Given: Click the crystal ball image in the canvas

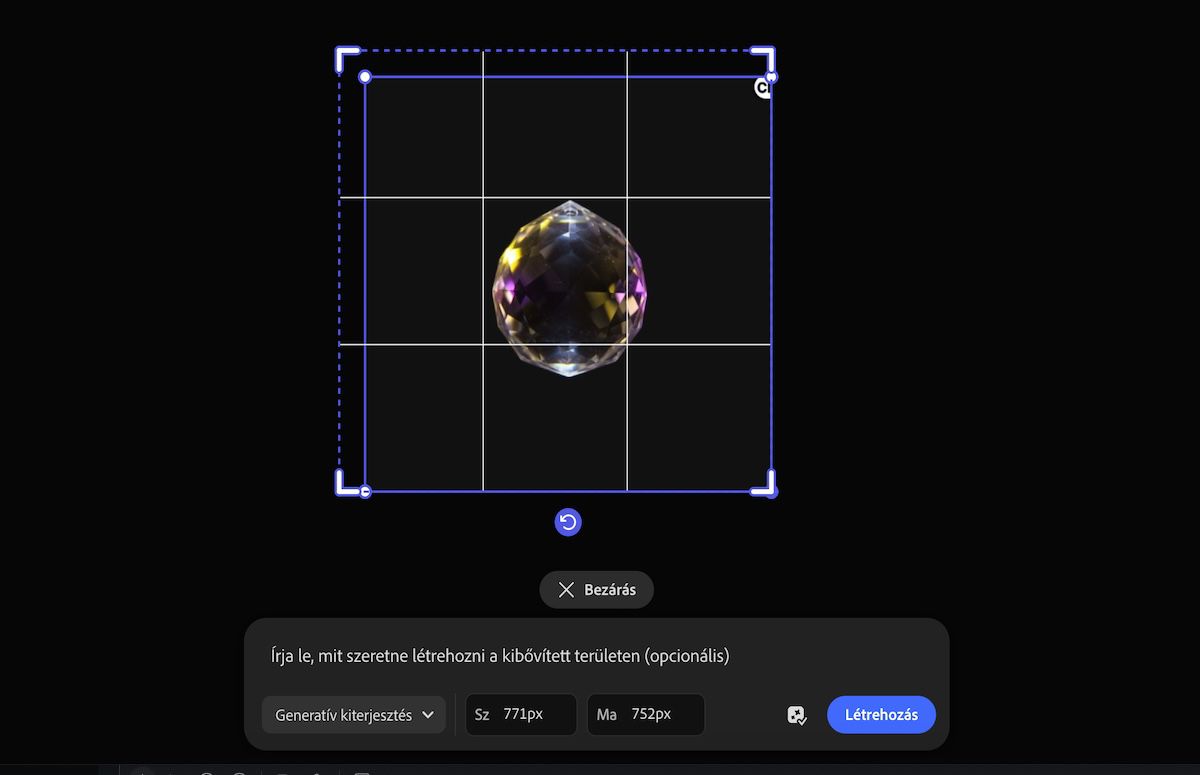Looking at the screenshot, I should pyautogui.click(x=568, y=288).
